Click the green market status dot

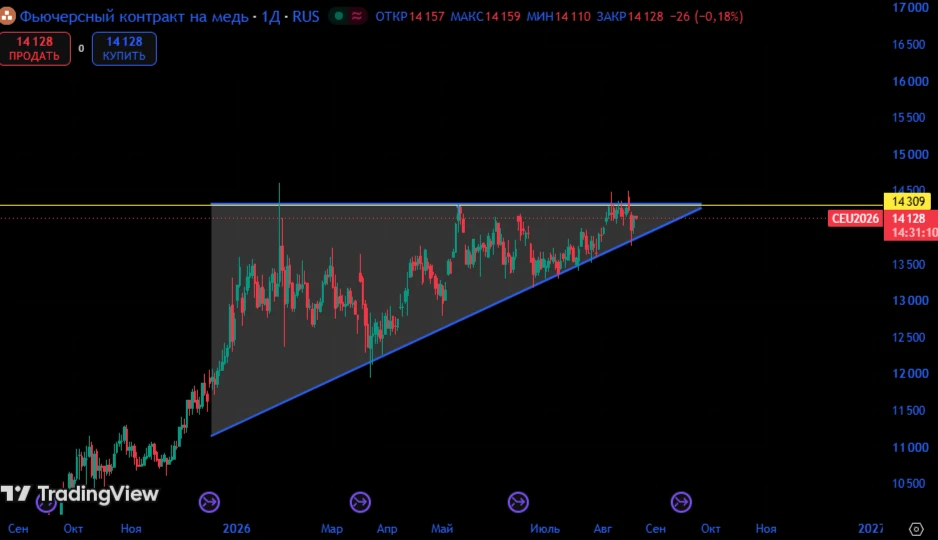click(x=339, y=16)
